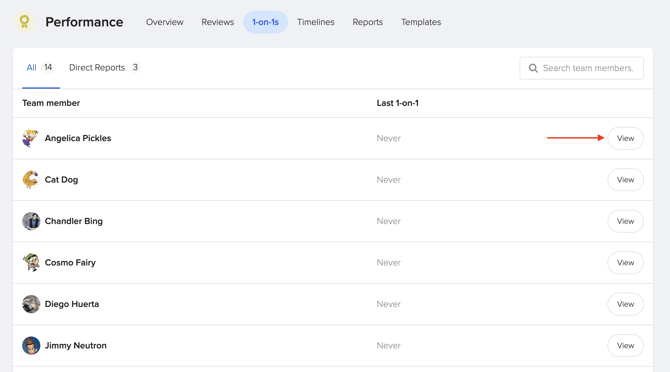Click Diego Huerta's profile photo
Image resolution: width=670 pixels, height=372 pixels.
pos(31,304)
